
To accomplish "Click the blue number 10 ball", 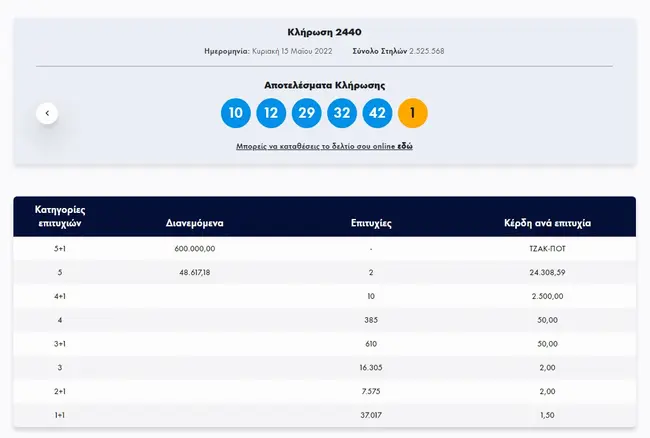I will tap(235, 113).
